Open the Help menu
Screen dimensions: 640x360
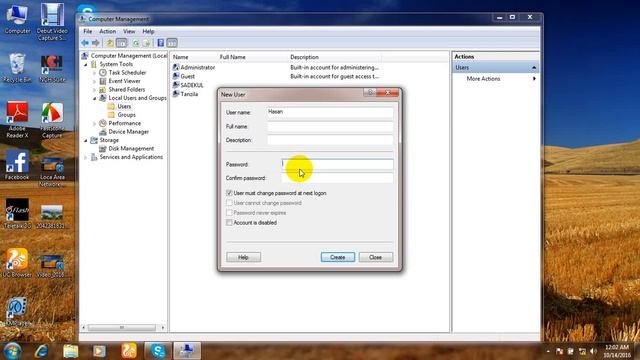click(148, 31)
